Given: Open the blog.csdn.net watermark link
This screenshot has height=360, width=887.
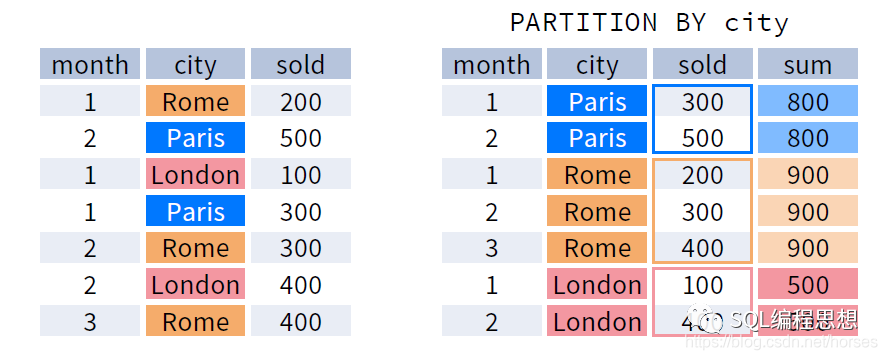Looking at the screenshot, I should tap(780, 341).
